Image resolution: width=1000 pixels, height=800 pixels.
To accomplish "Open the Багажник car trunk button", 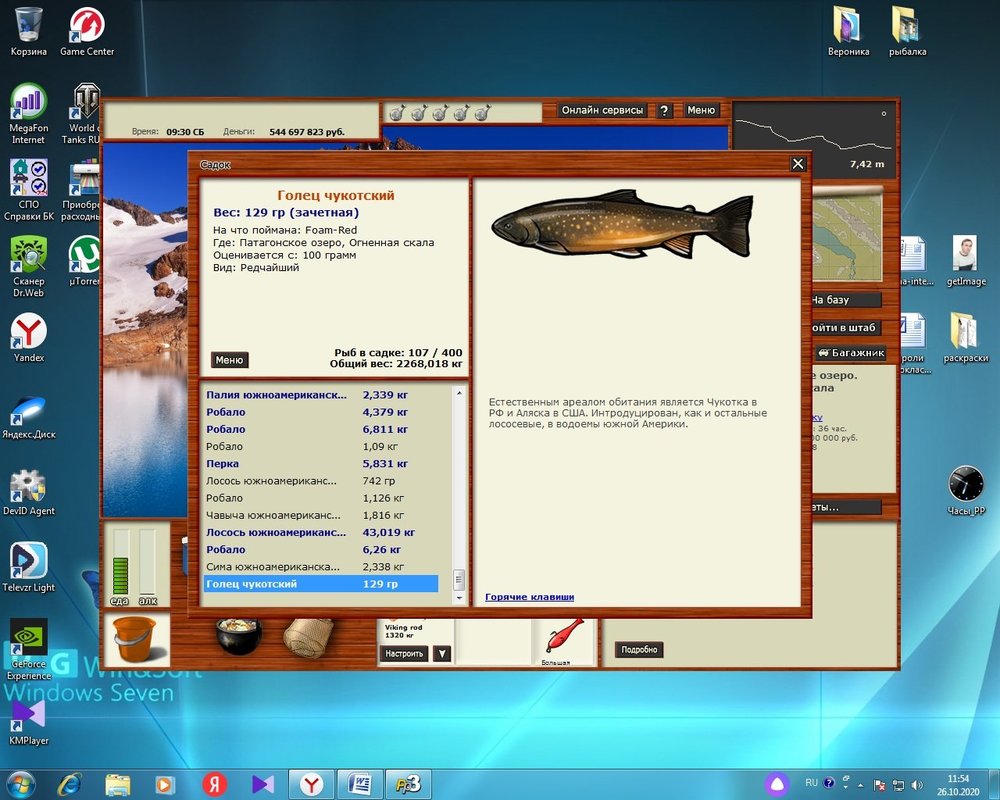I will coord(851,353).
